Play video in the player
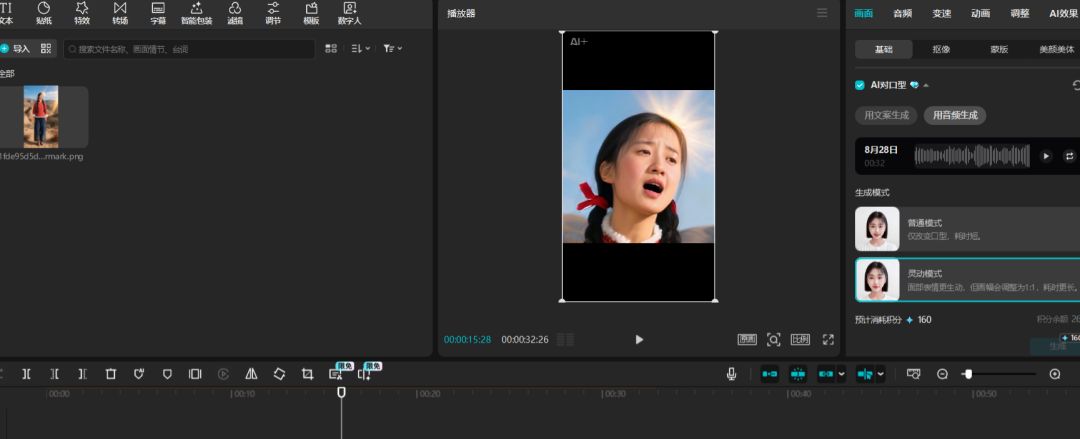Image resolution: width=1080 pixels, height=439 pixels. (x=638, y=339)
